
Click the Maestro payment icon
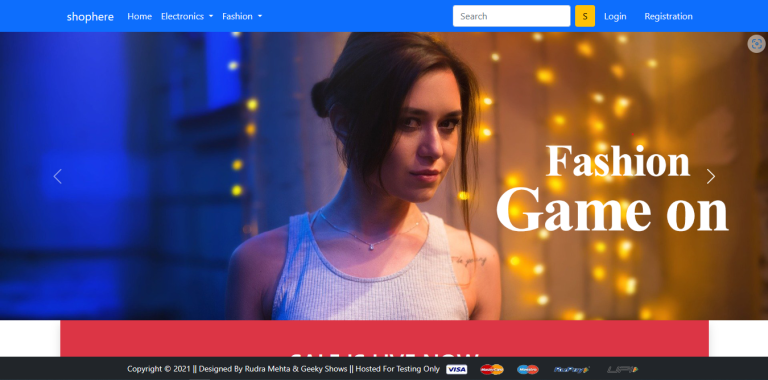point(528,369)
